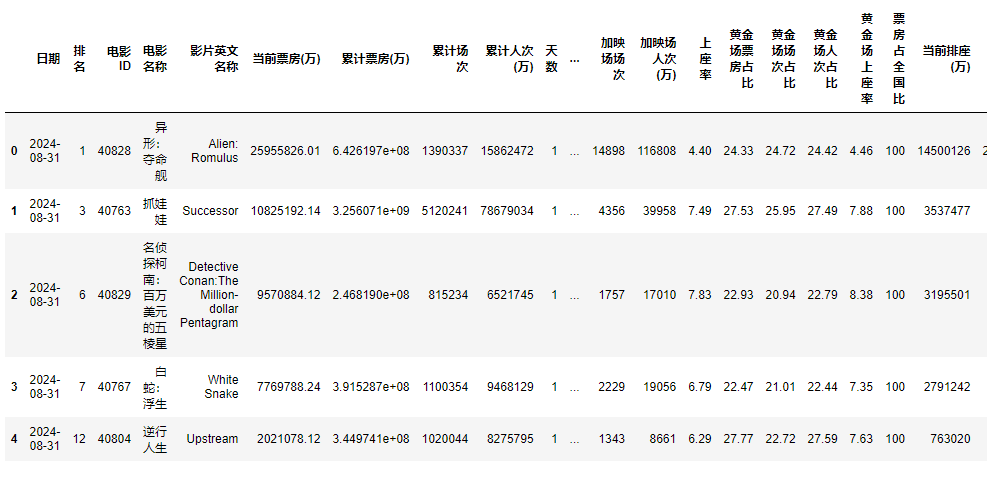Click the movie name 抓娃娃
Screen dimensions: 987x477
[155, 211]
